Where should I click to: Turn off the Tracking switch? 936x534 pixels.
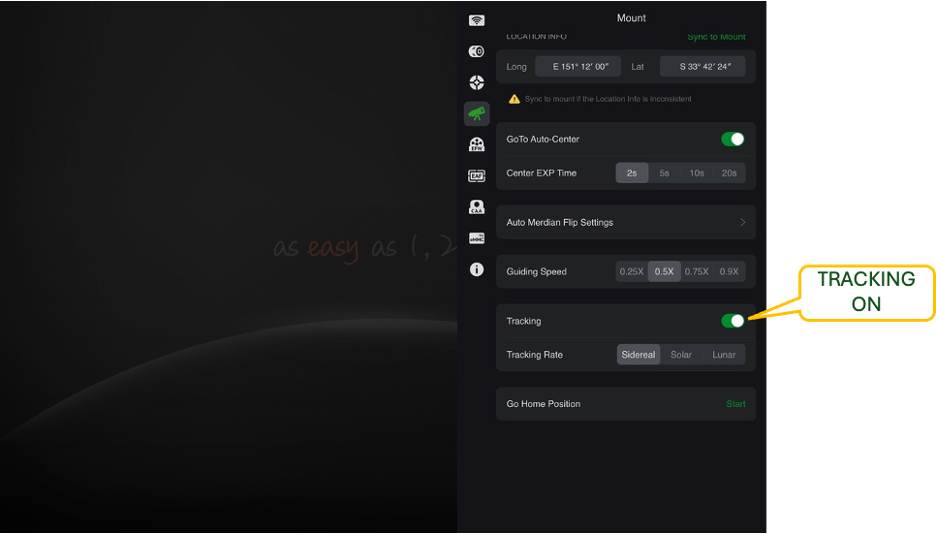[x=733, y=321]
